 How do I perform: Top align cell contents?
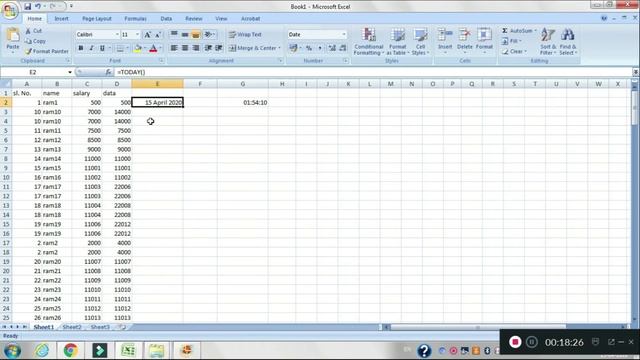[x=174, y=35]
